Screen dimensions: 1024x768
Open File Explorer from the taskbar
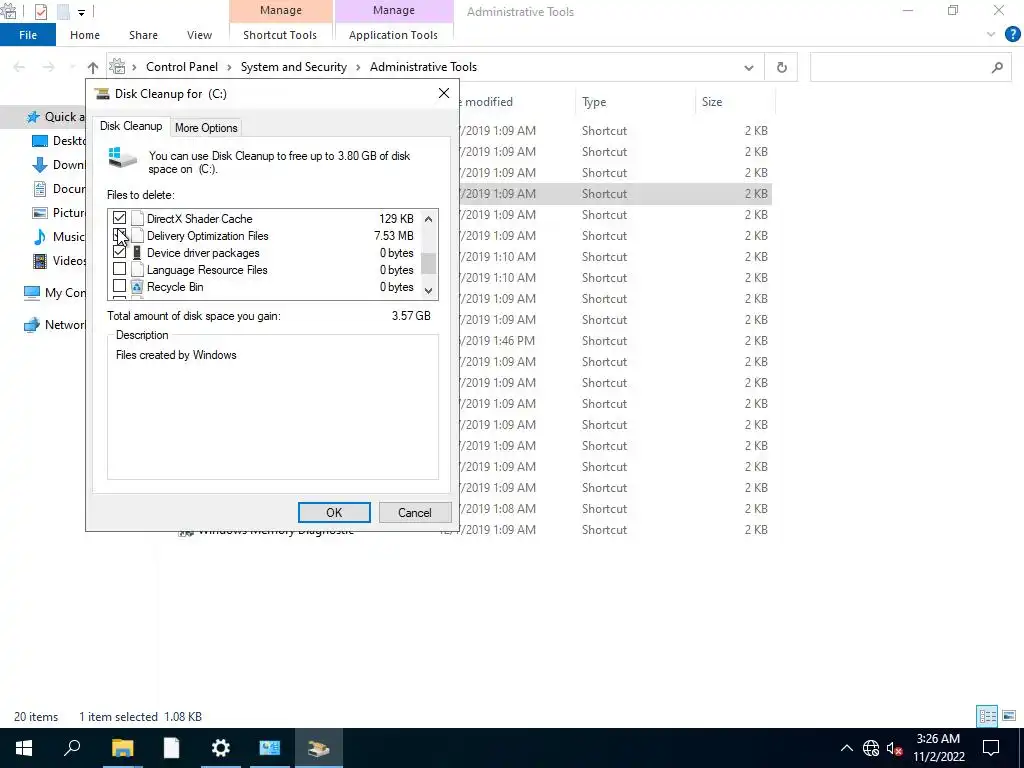point(122,748)
